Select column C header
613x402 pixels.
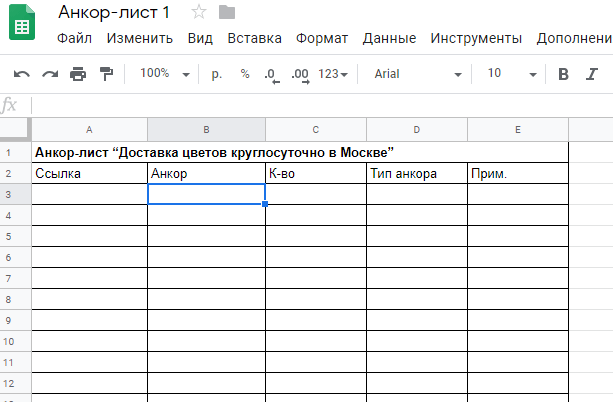click(316, 130)
